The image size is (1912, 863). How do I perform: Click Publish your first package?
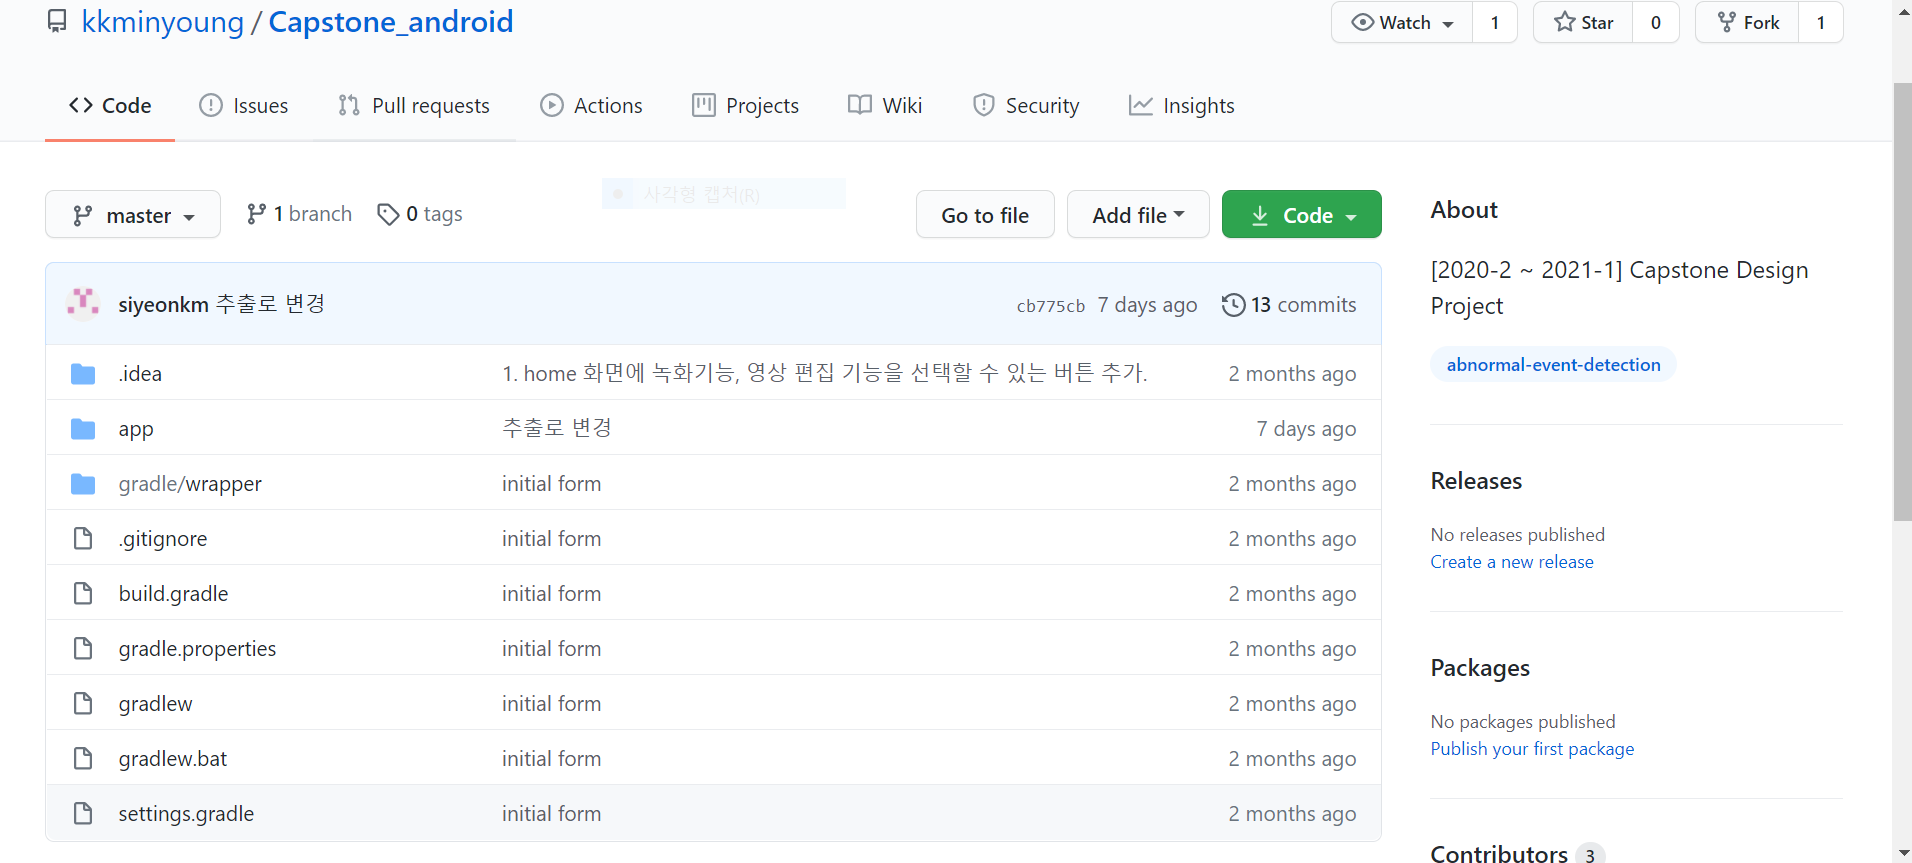(x=1532, y=749)
